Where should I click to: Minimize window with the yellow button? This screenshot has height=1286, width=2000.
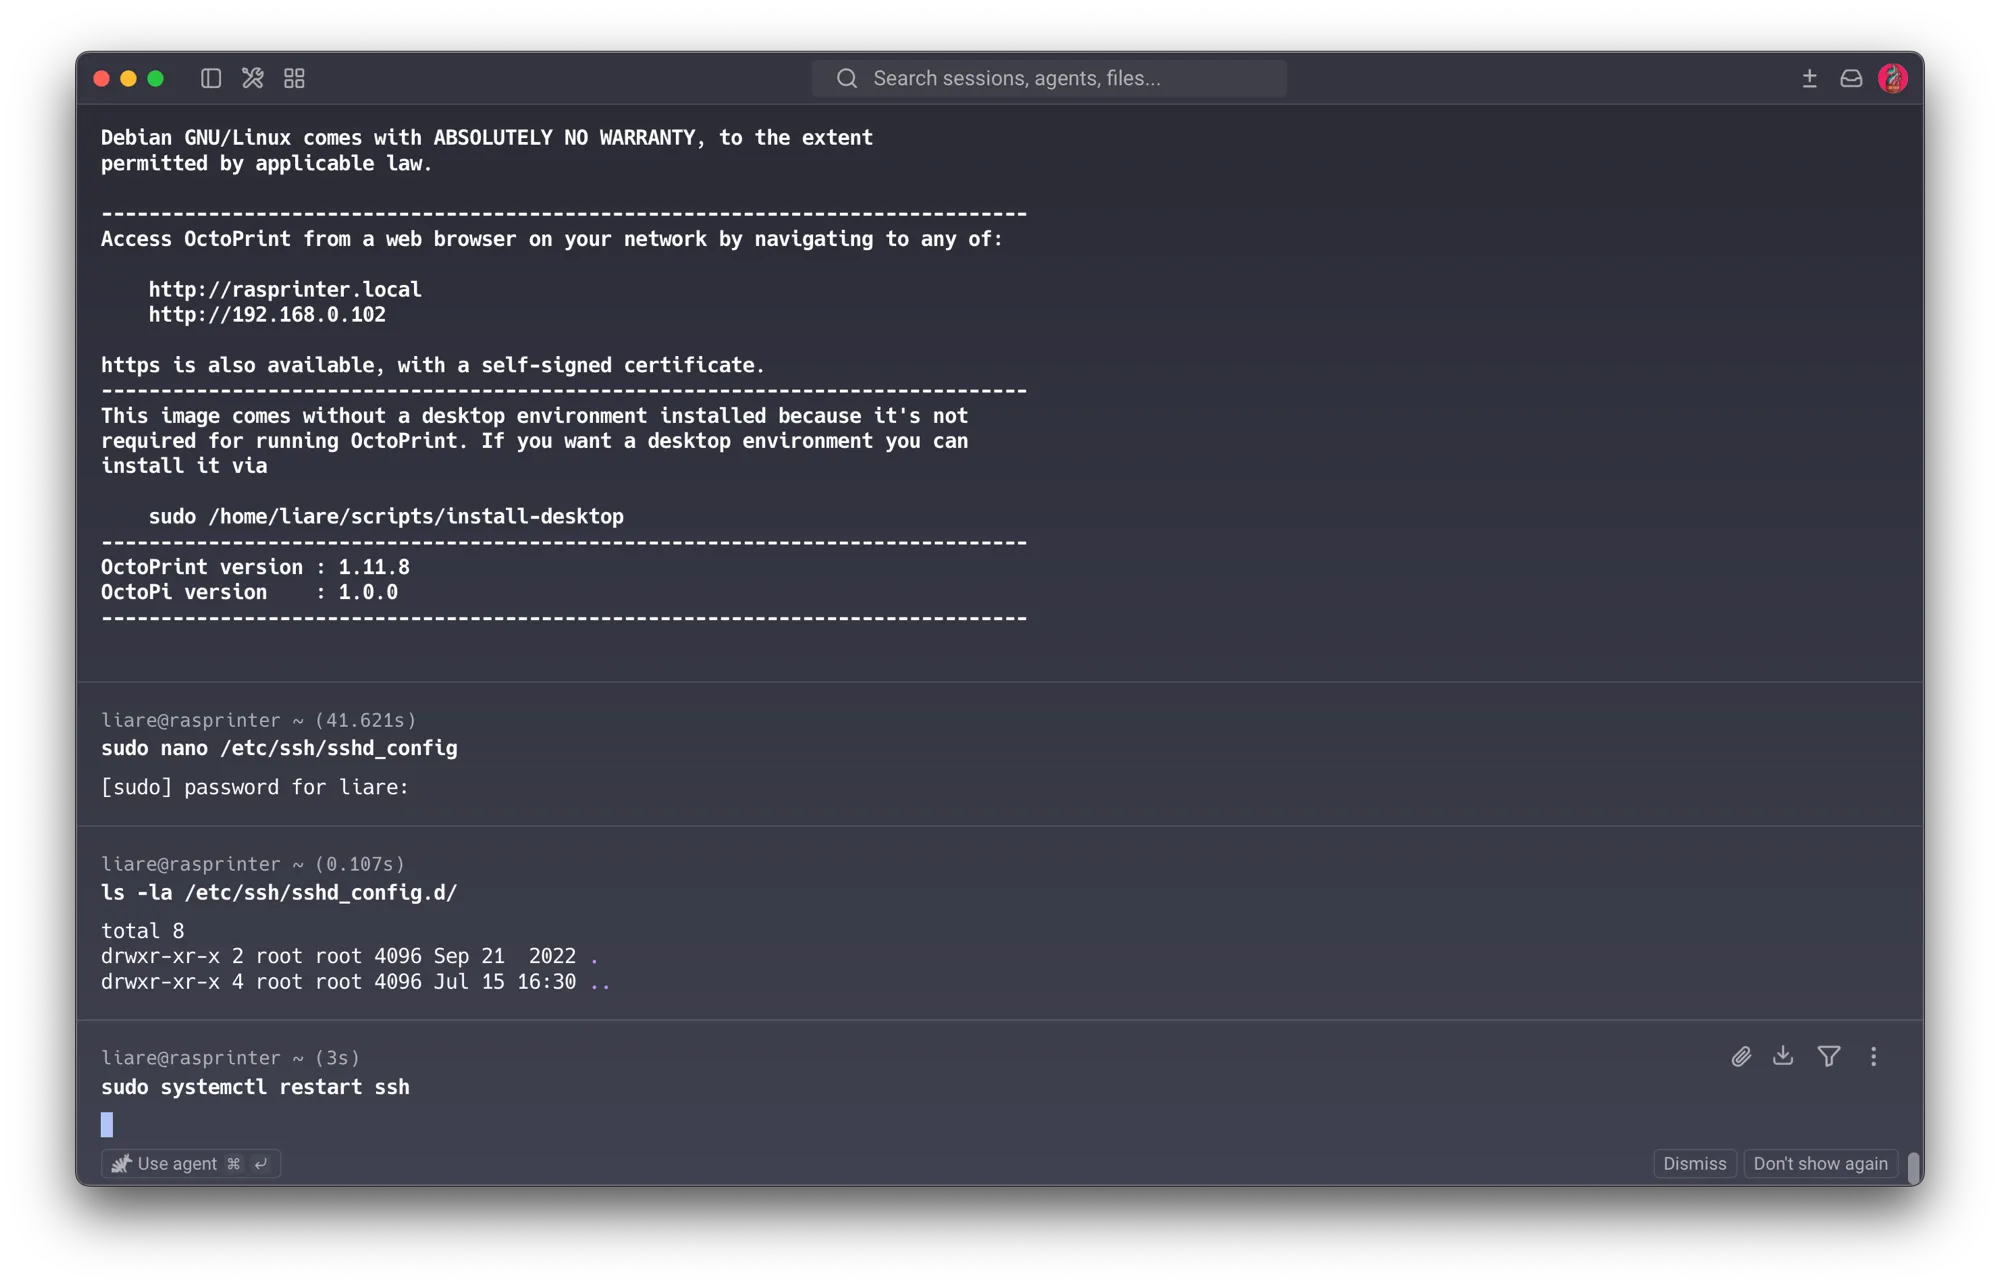click(x=128, y=78)
